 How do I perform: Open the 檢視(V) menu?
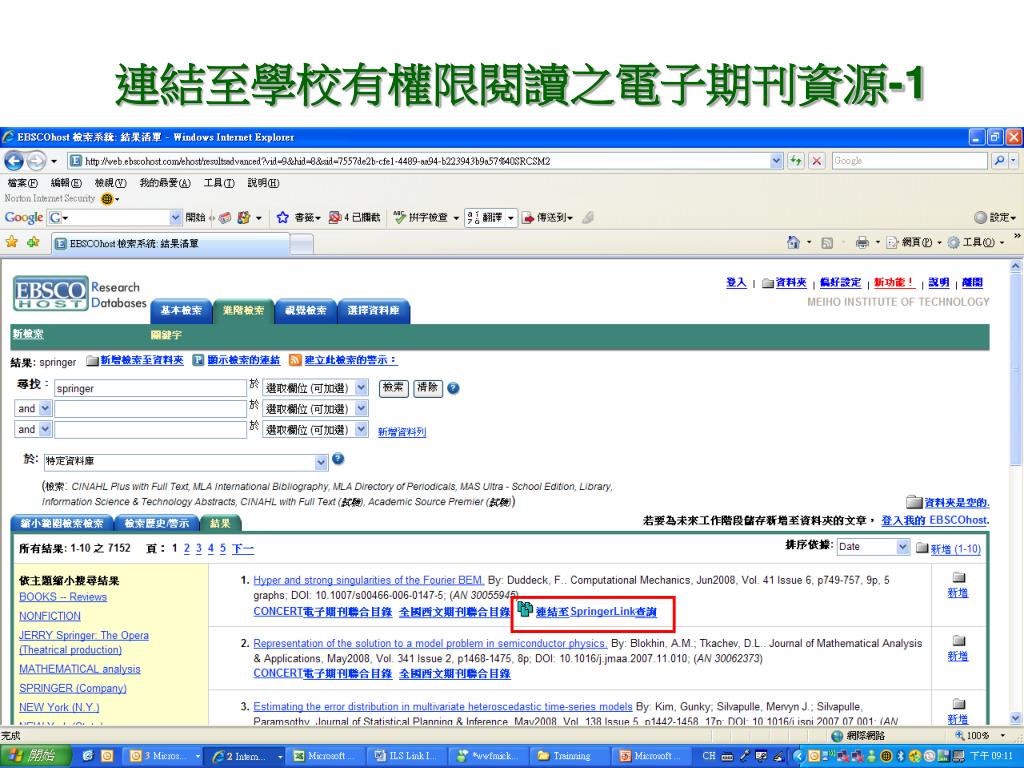[110, 183]
